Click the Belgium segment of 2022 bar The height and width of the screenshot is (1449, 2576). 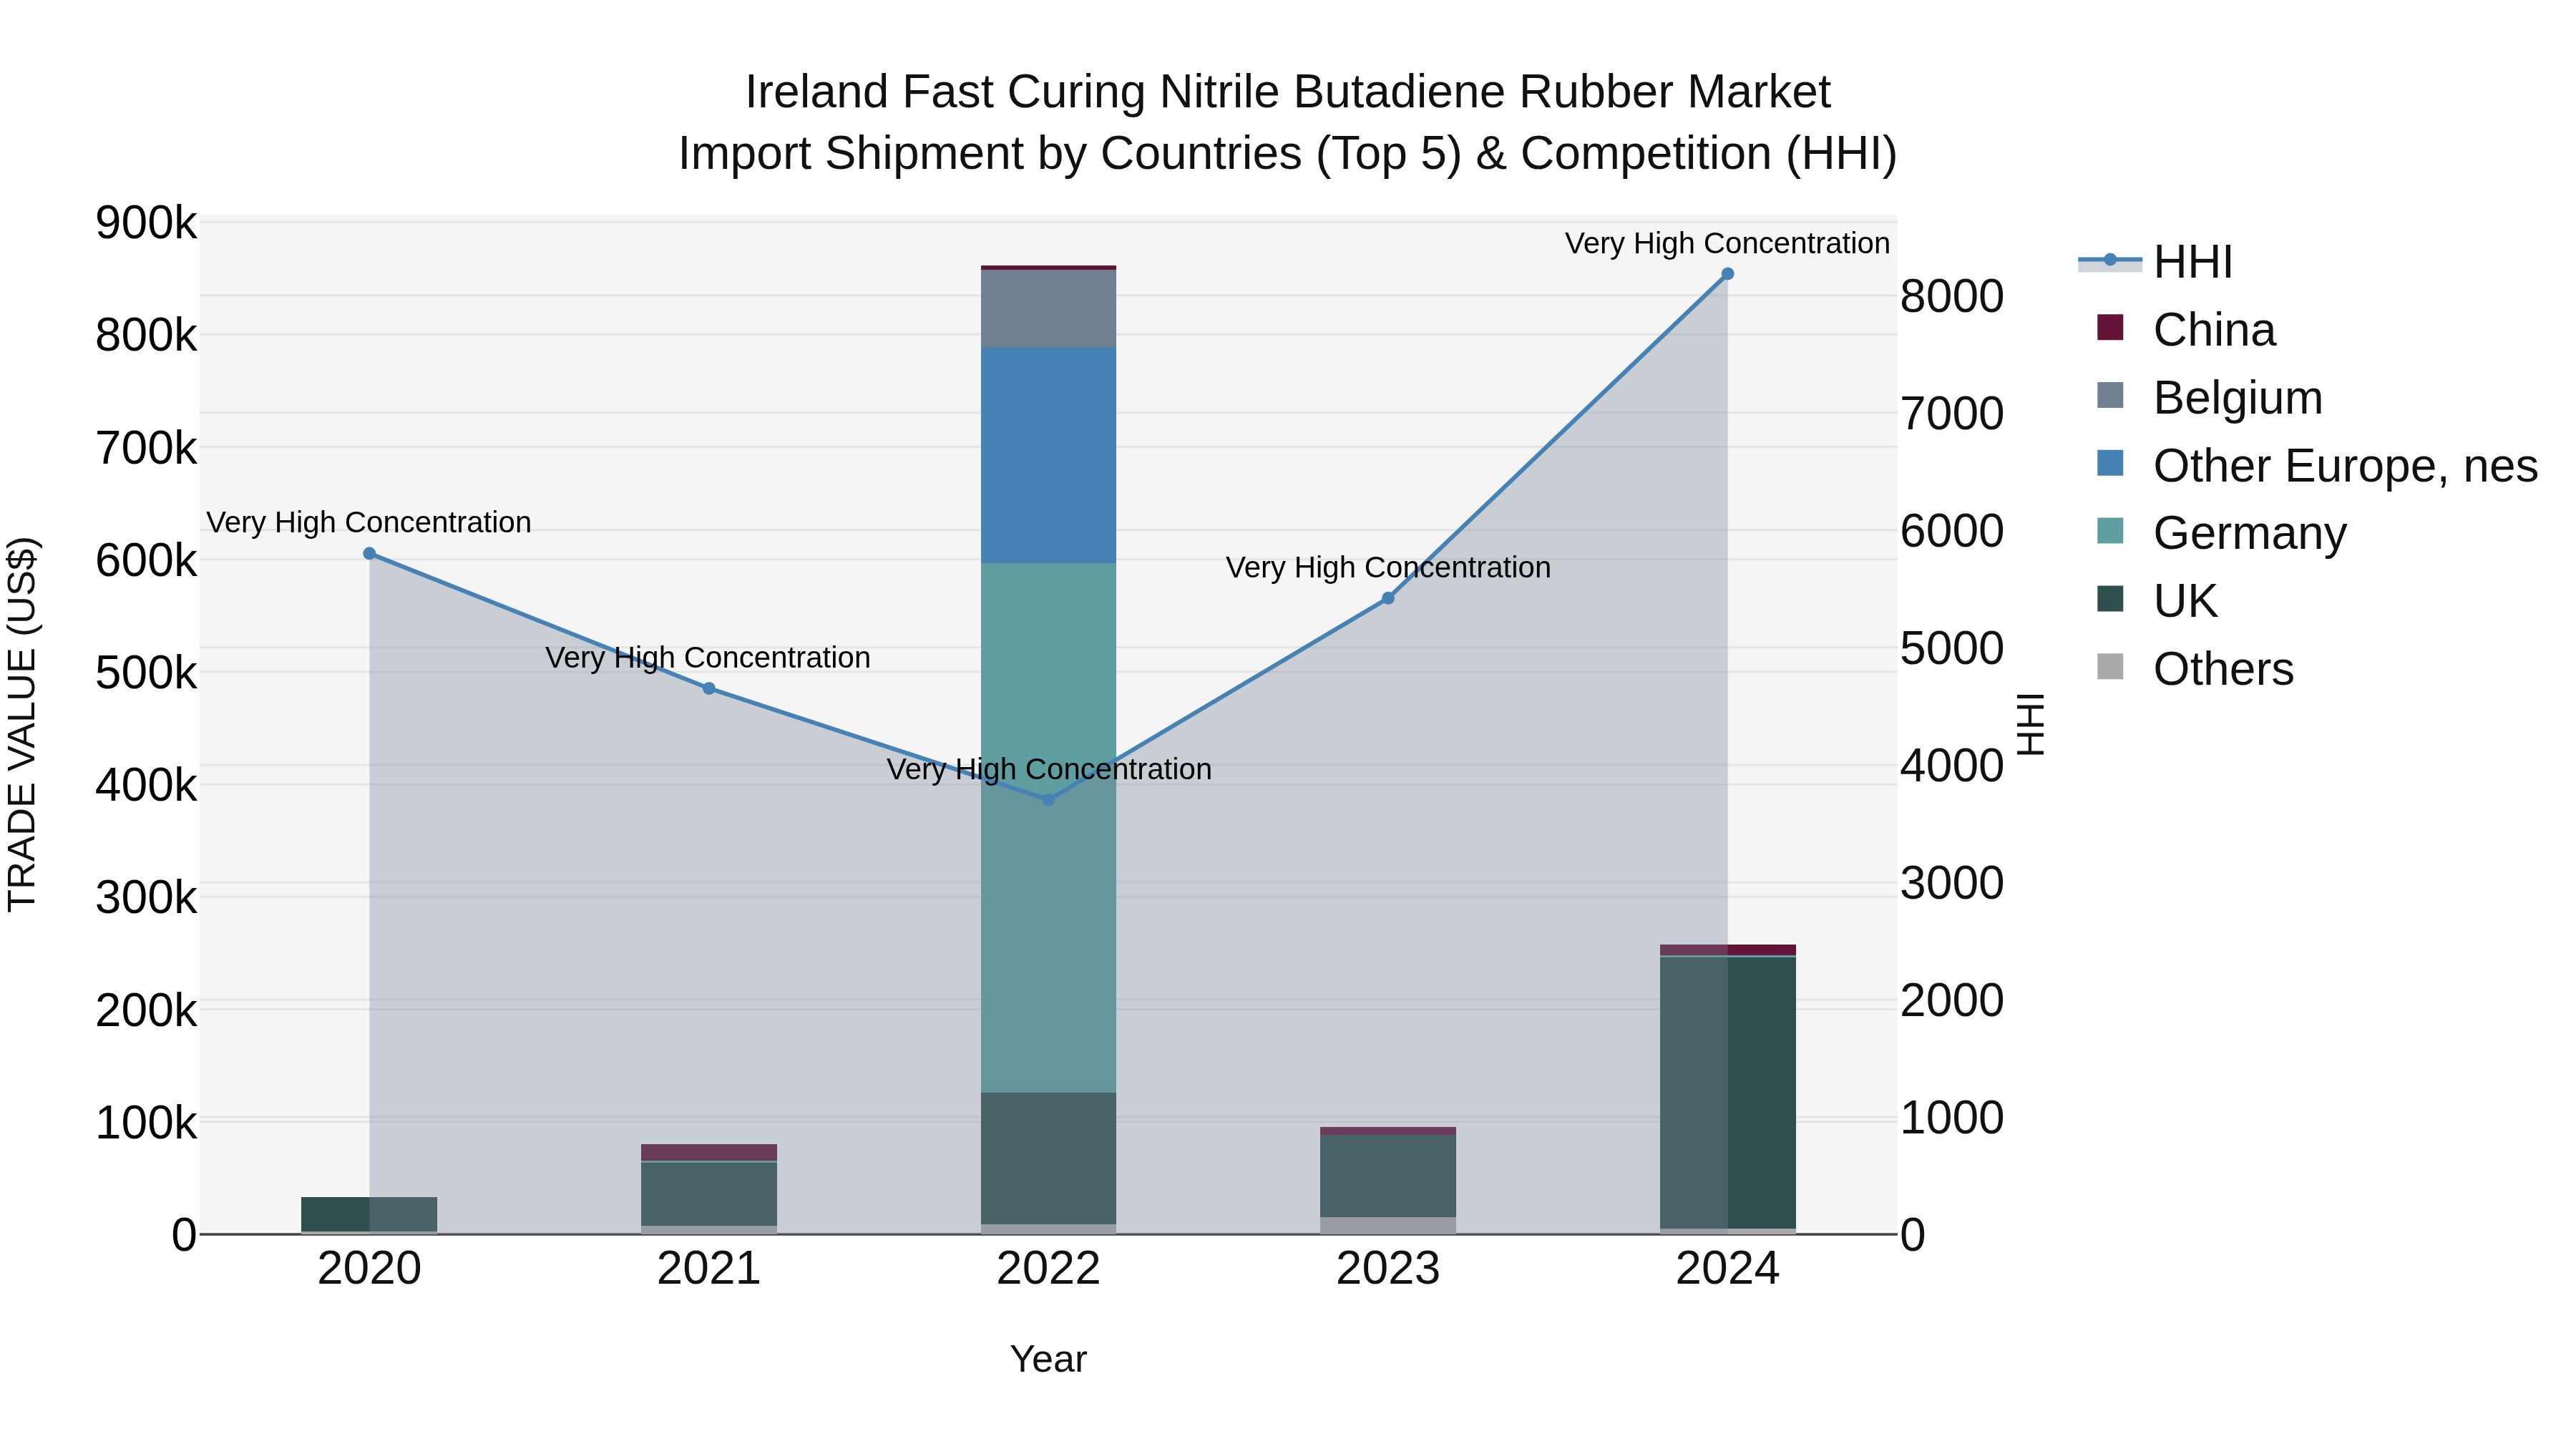(1048, 309)
